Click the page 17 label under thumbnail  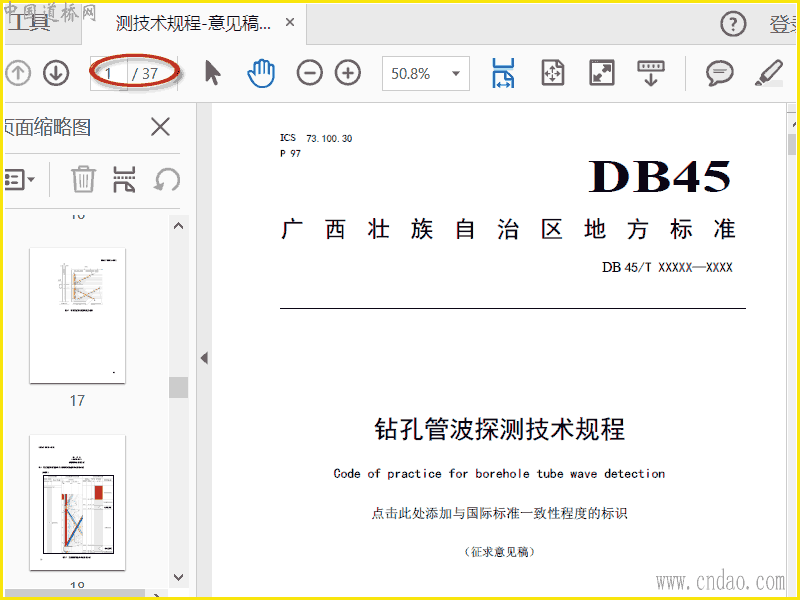pos(78,401)
